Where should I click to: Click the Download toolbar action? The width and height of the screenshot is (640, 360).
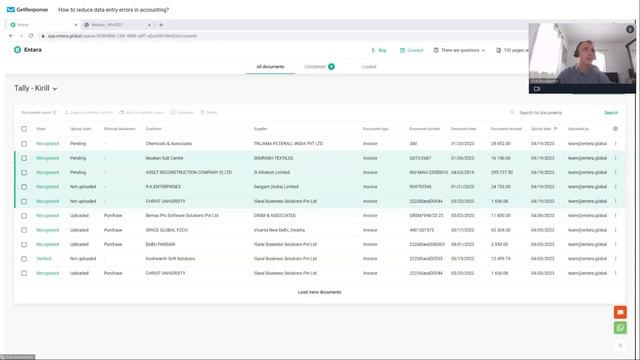182,112
